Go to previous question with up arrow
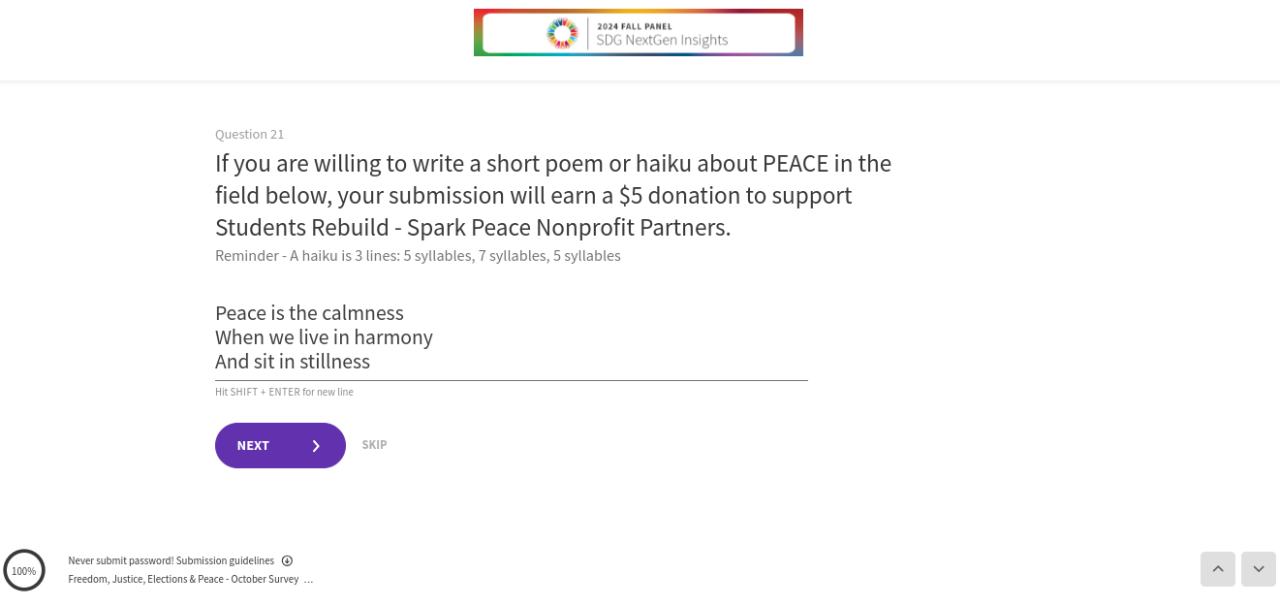 tap(1217, 569)
